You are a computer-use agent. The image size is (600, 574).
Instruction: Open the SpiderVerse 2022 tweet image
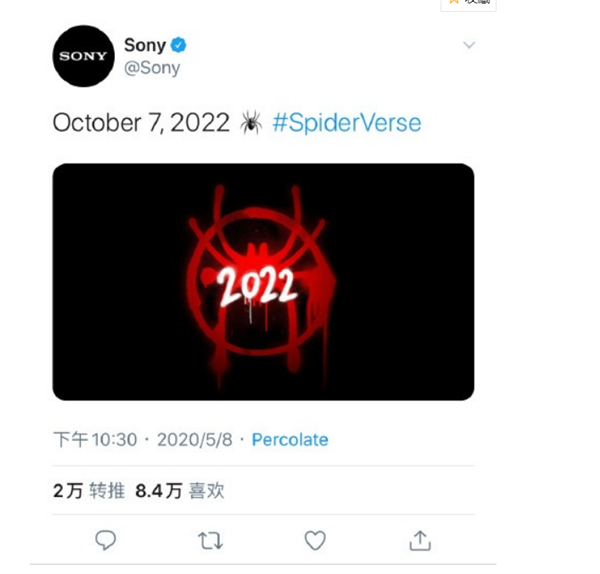tap(263, 282)
